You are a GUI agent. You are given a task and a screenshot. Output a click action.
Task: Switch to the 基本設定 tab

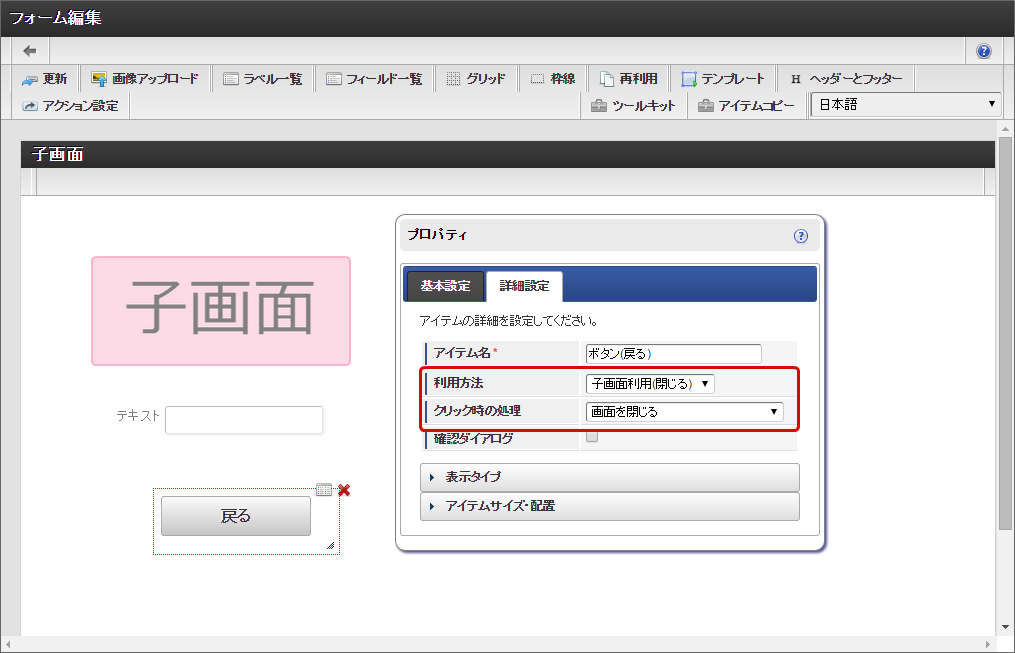point(445,286)
